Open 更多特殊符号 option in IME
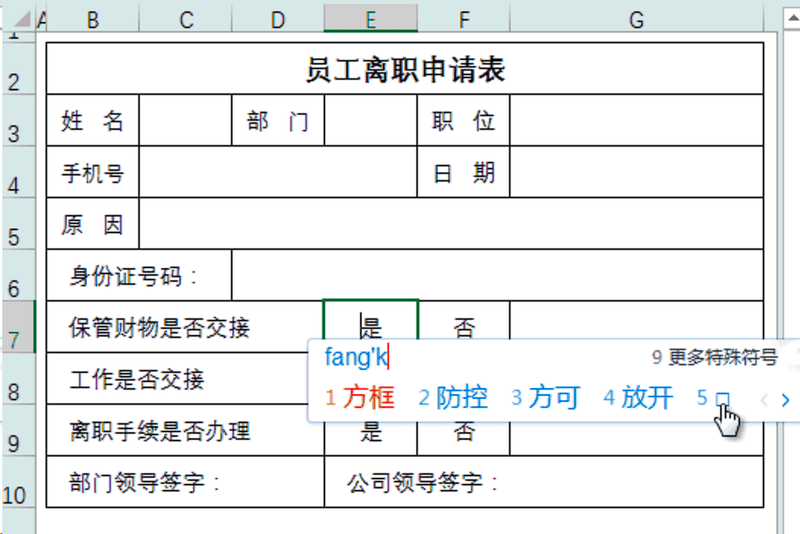The image size is (800, 534). coord(715,358)
